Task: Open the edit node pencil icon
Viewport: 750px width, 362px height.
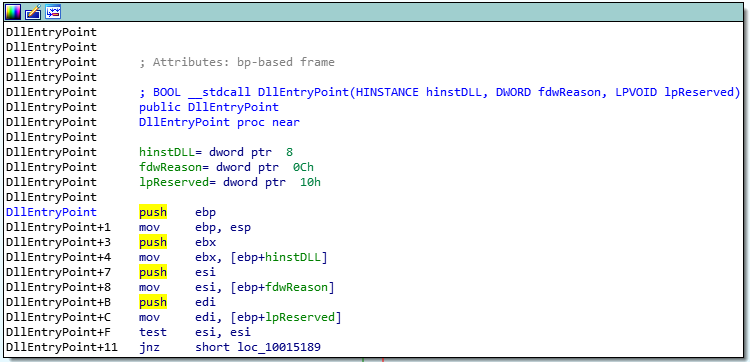Action: (x=33, y=12)
